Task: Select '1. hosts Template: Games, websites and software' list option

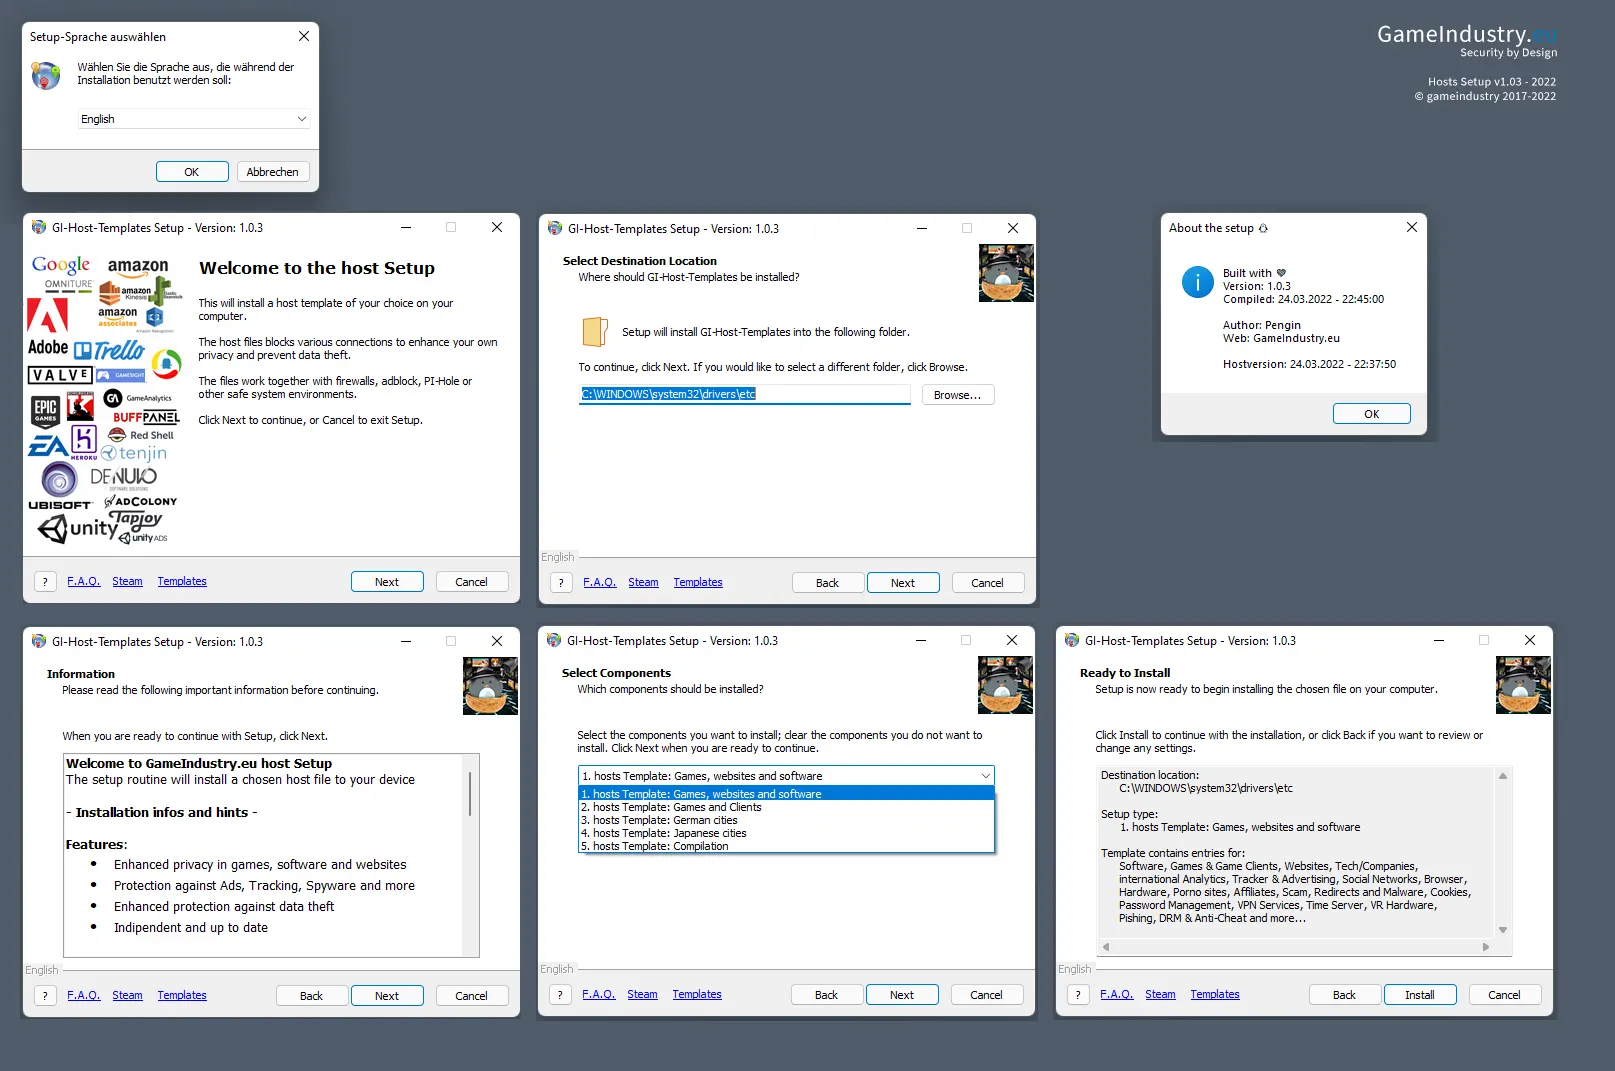Action: coord(786,794)
